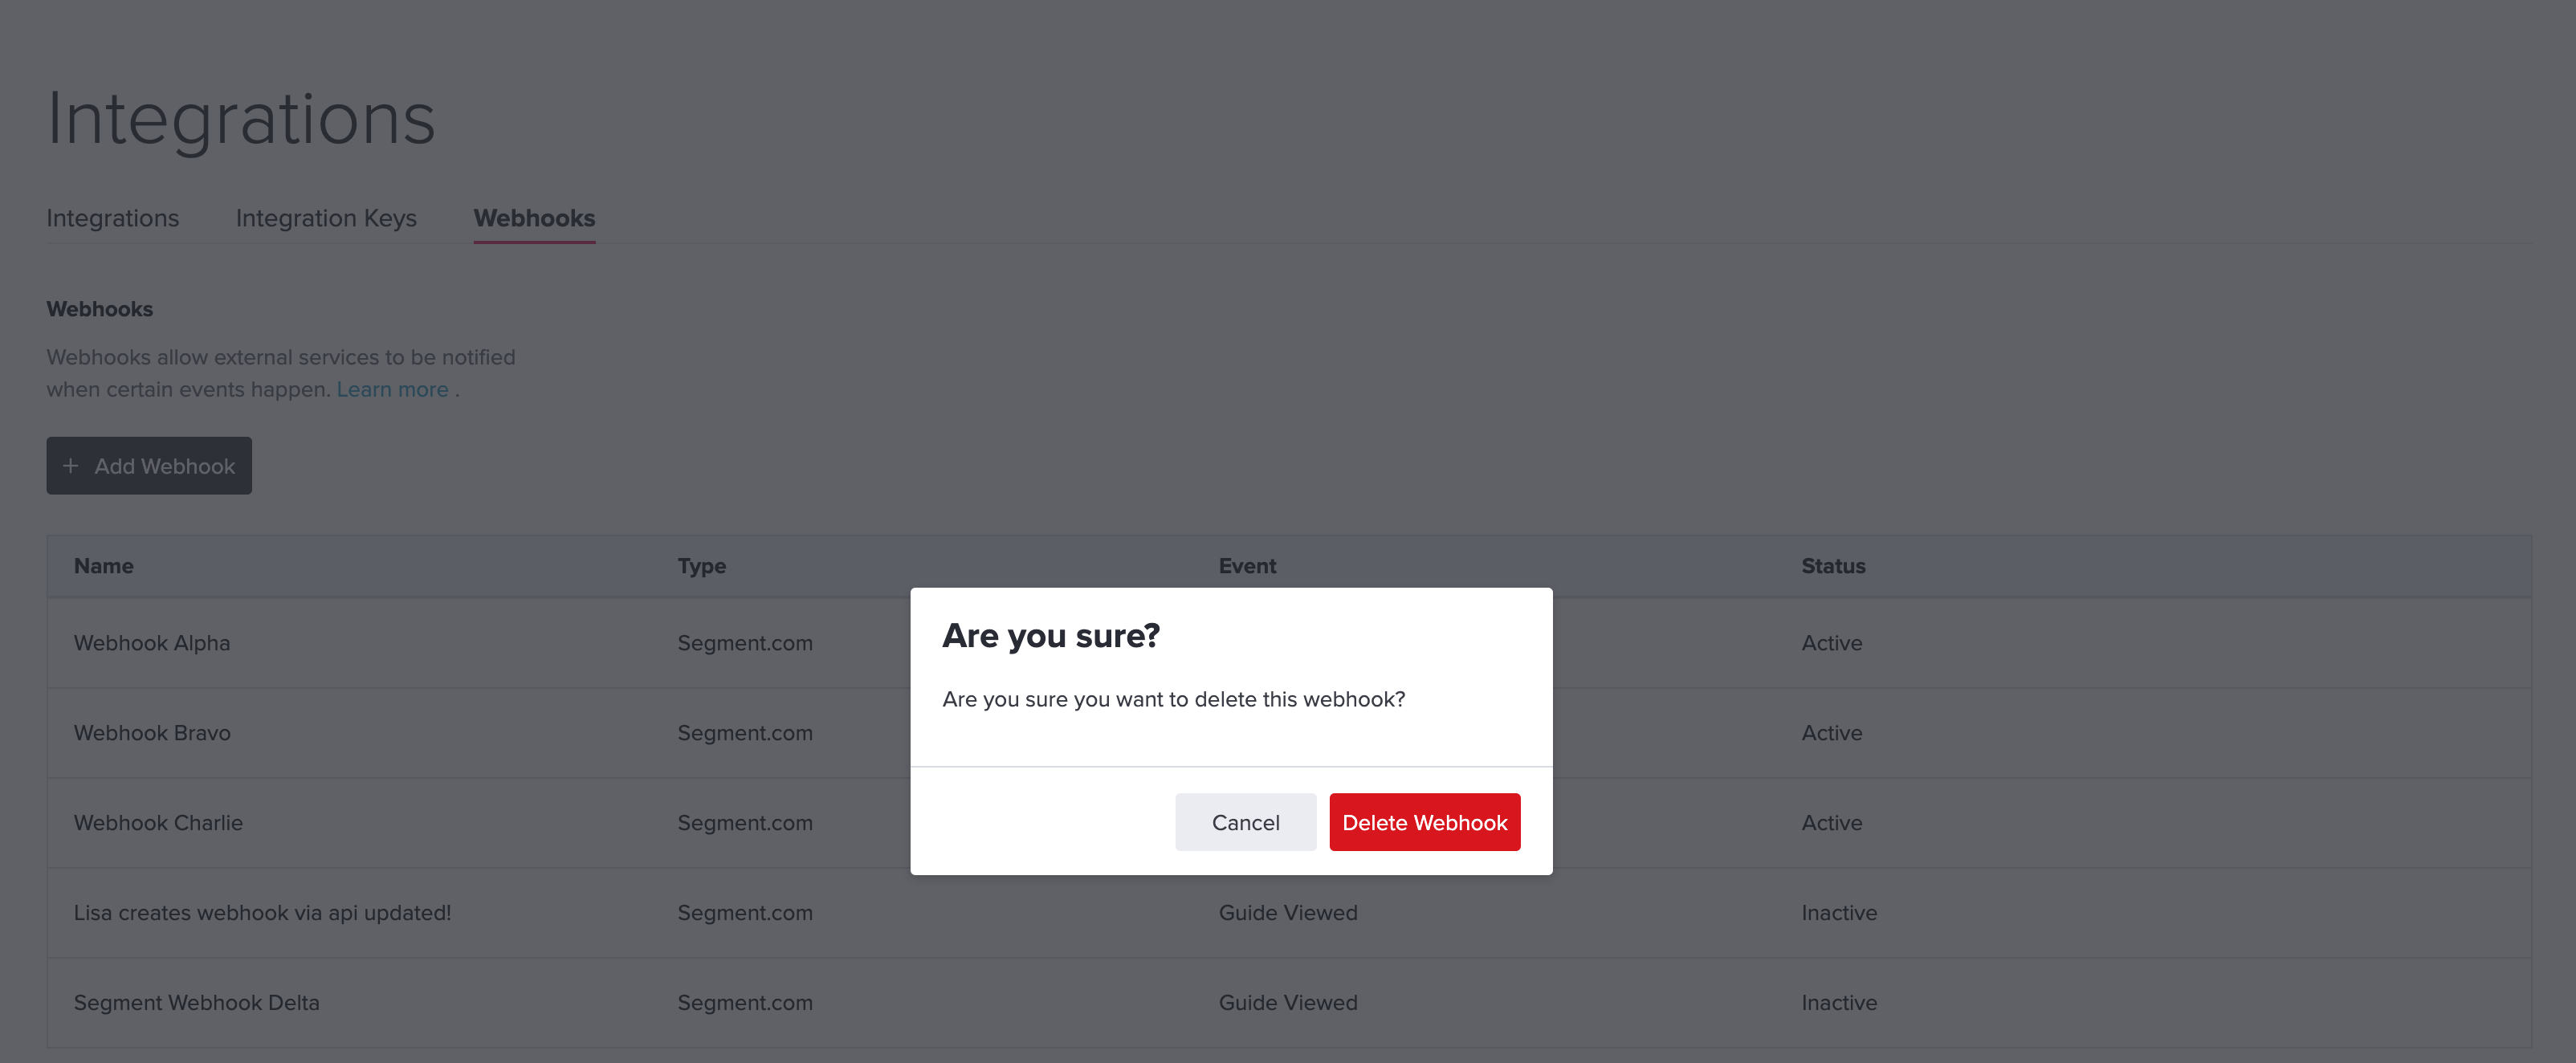Viewport: 2576px width, 1063px height.
Task: Select the Webhooks tab
Action: click(534, 218)
